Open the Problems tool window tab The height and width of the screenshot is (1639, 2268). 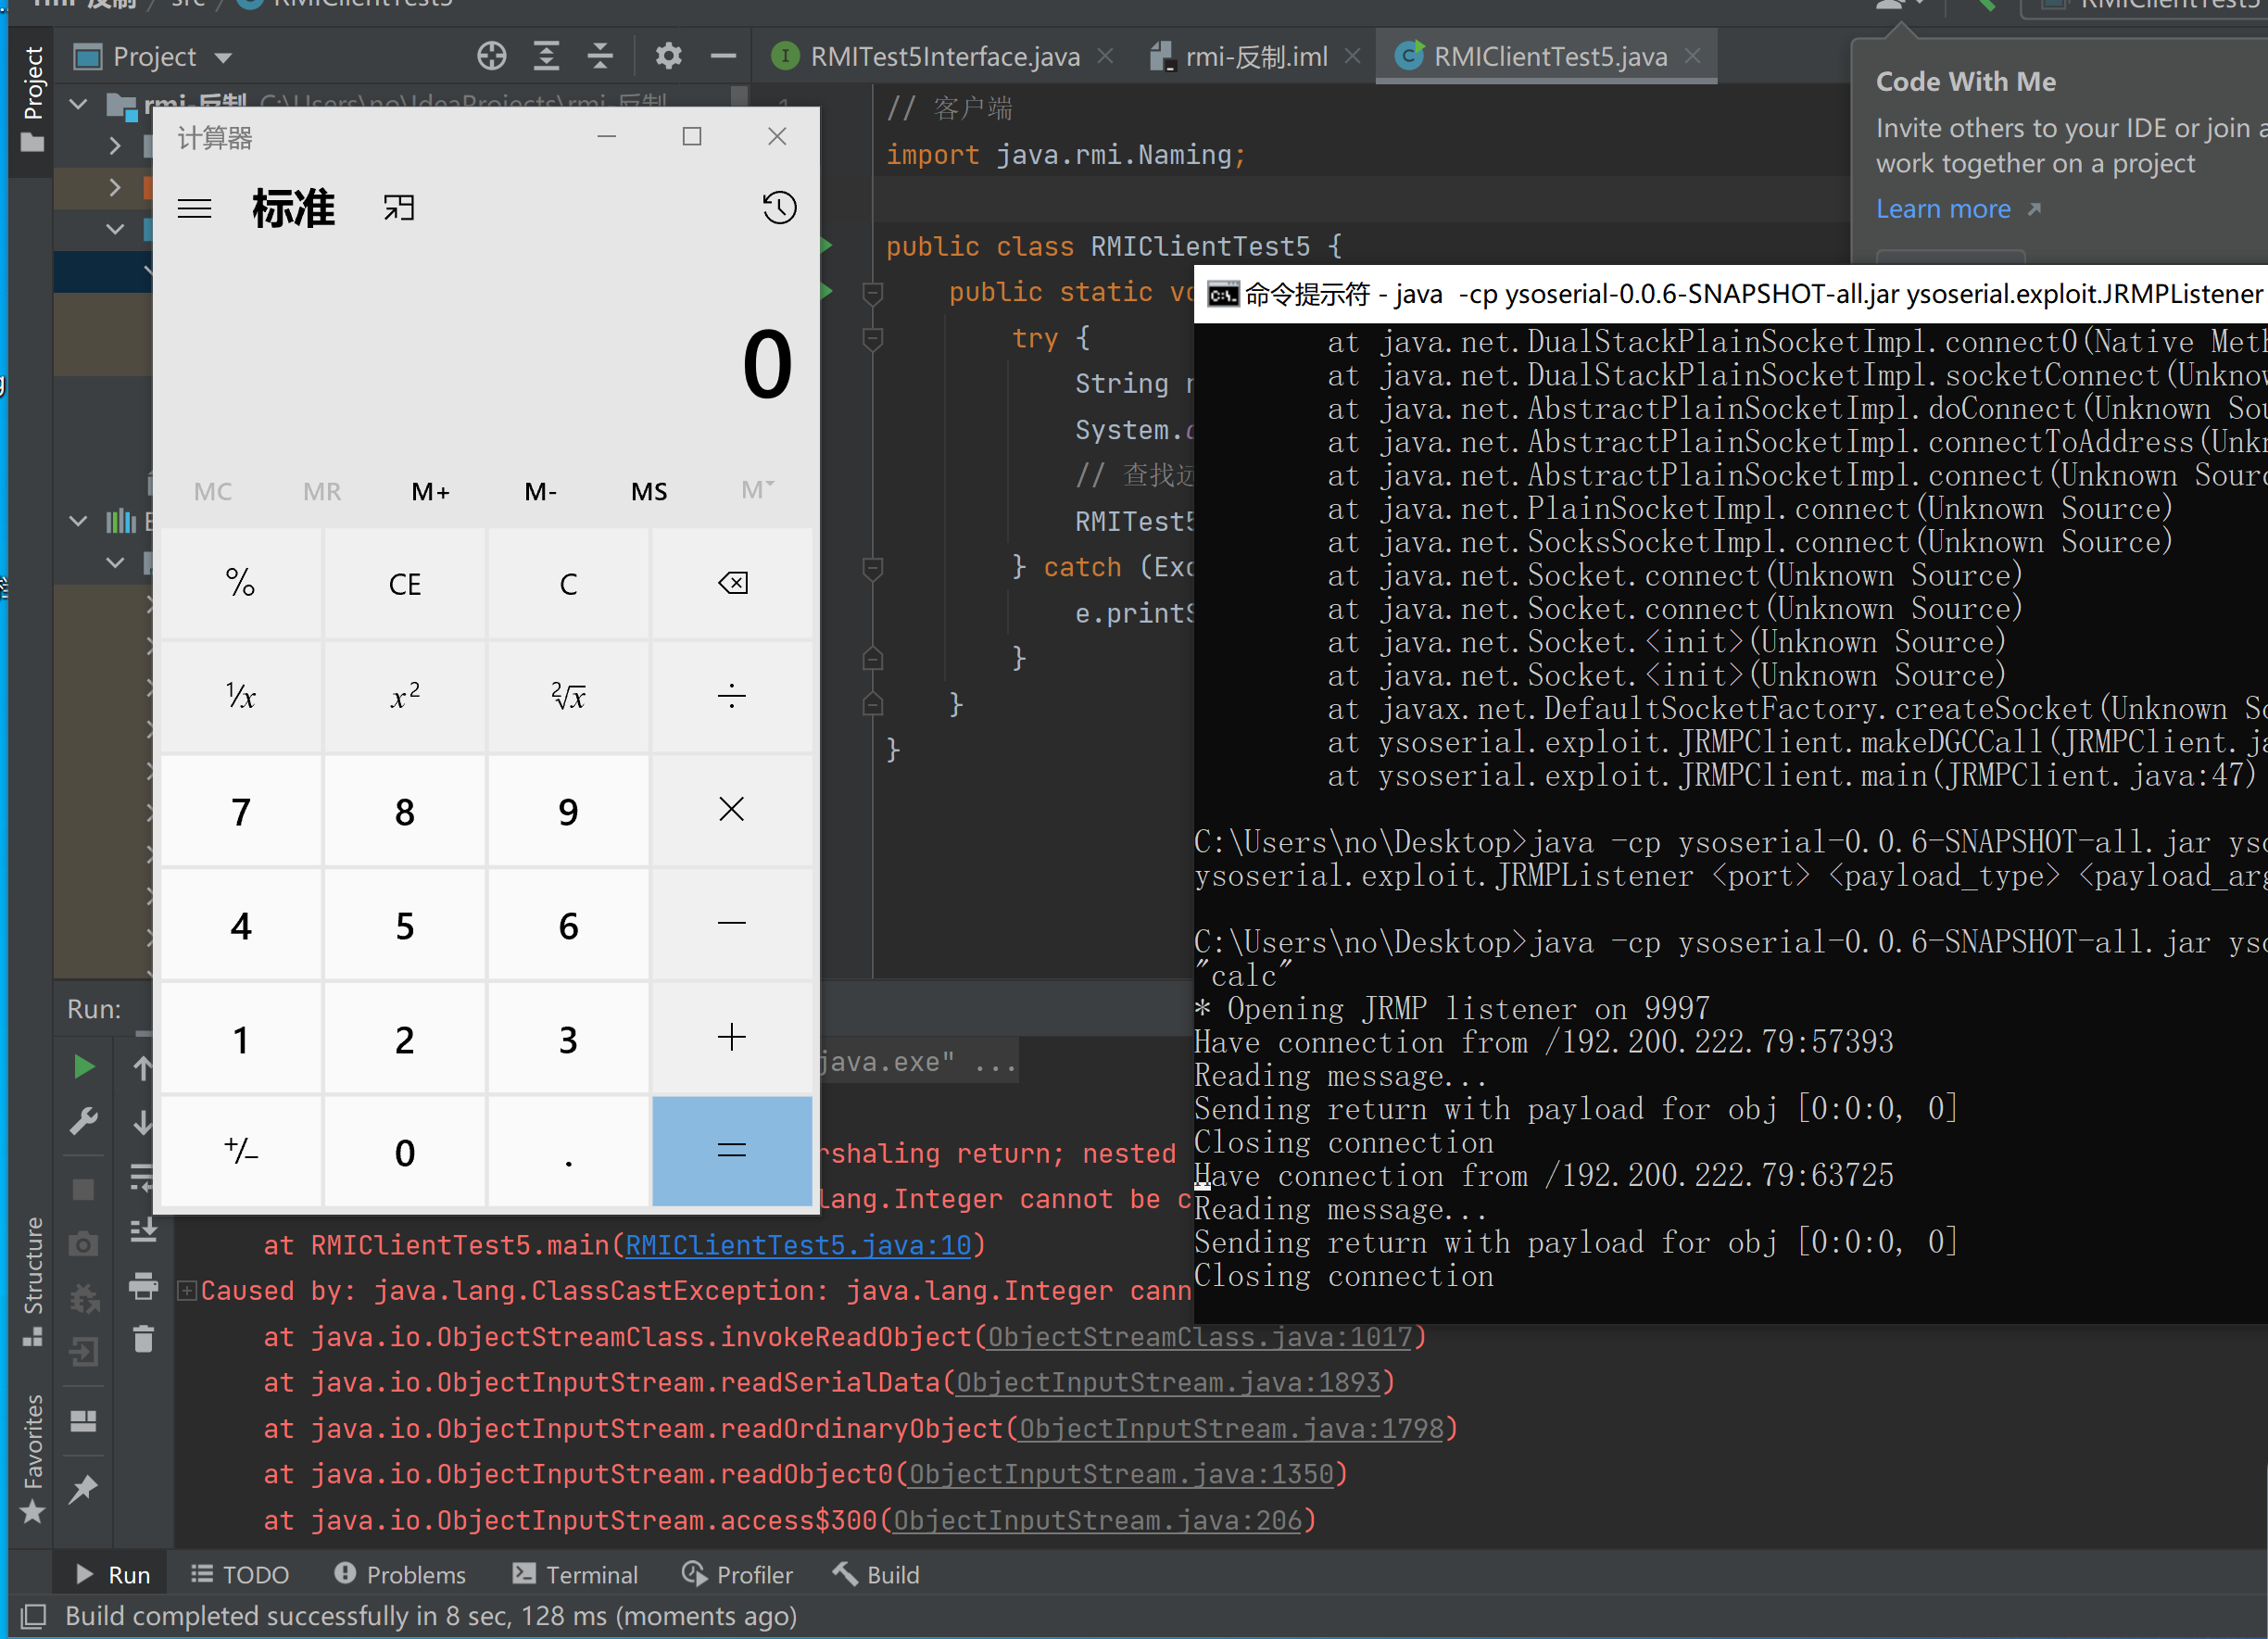click(x=400, y=1574)
